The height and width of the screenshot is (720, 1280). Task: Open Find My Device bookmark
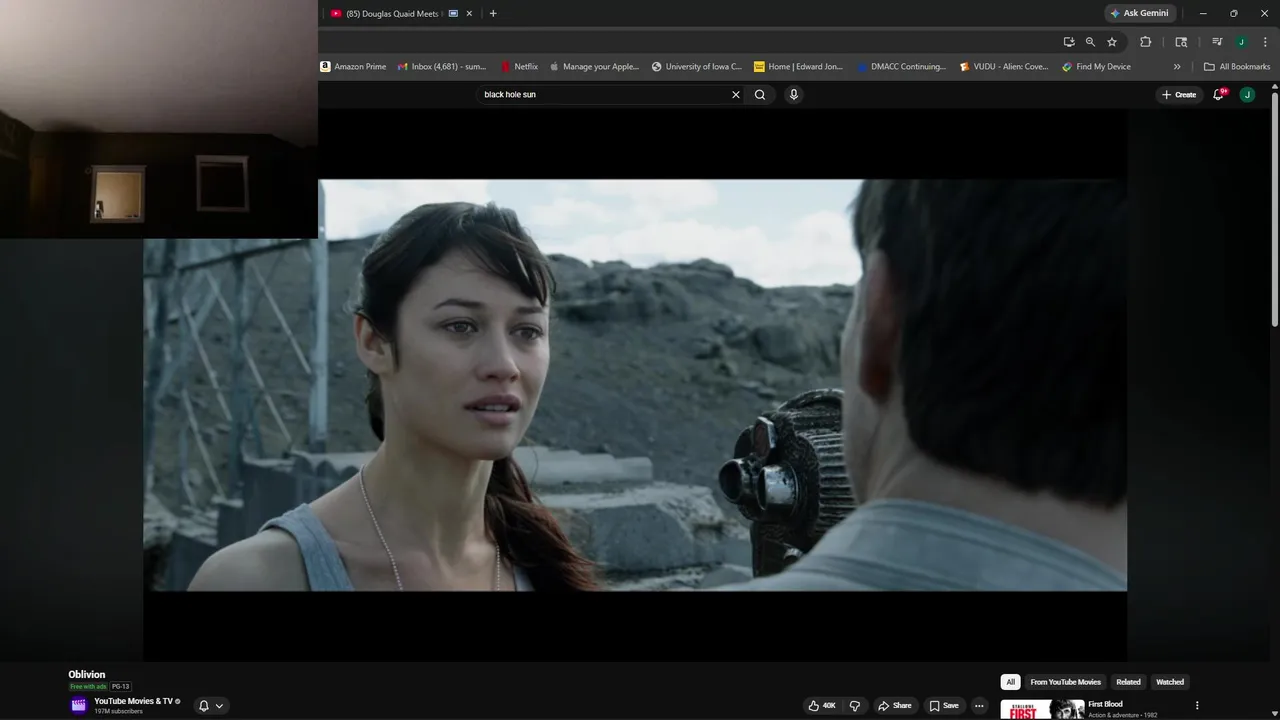pyautogui.click(x=1096, y=67)
